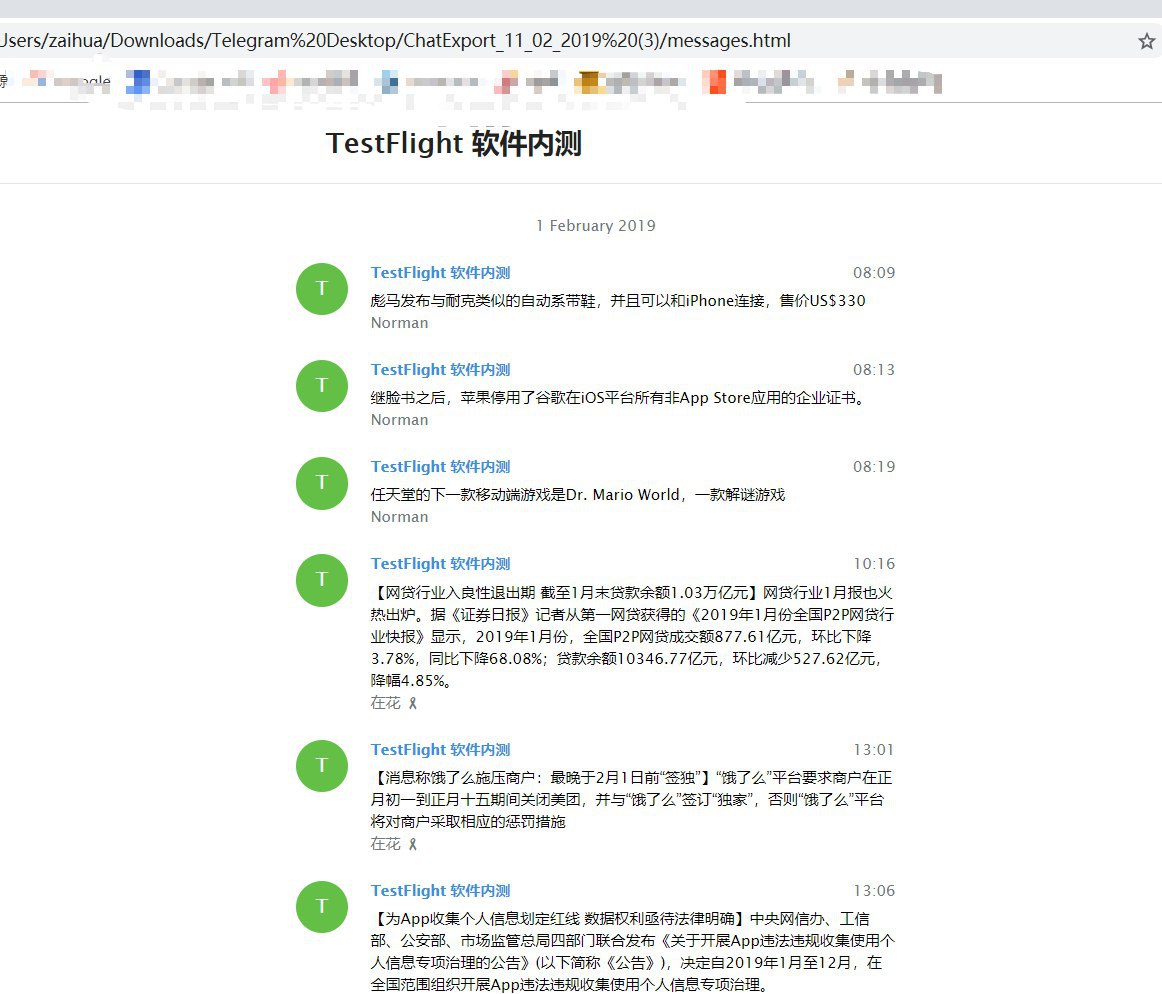This screenshot has height=994, width=1162.
Task: Open the sender name on the 08:13 message
Action: tap(440, 370)
